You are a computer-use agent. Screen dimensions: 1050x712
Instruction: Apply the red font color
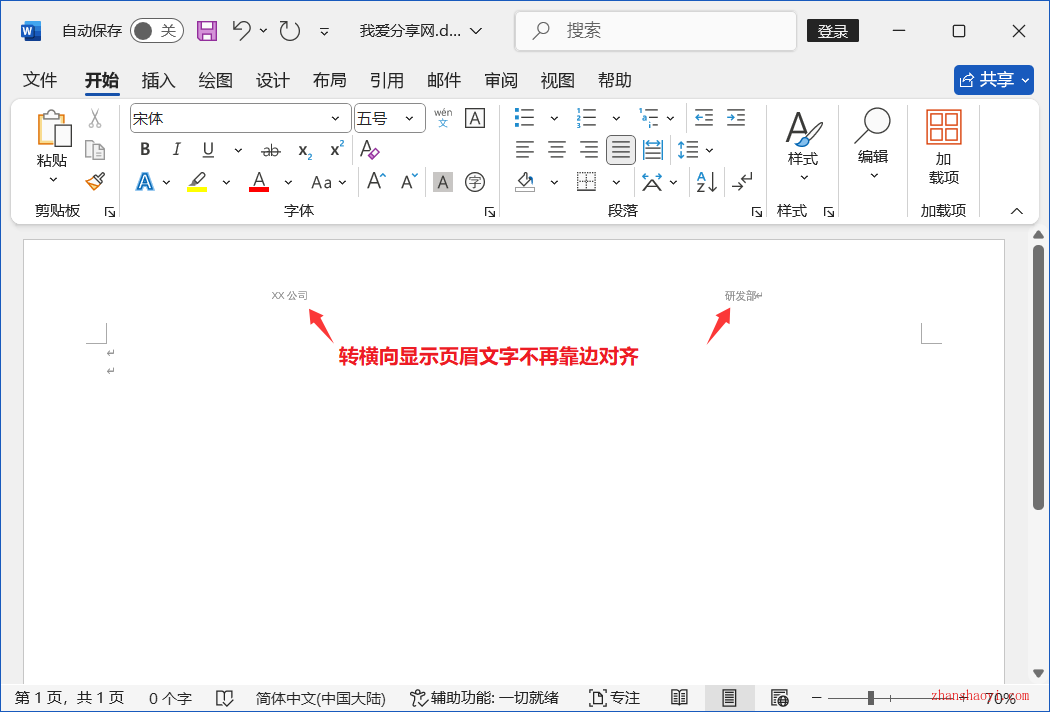(259, 182)
